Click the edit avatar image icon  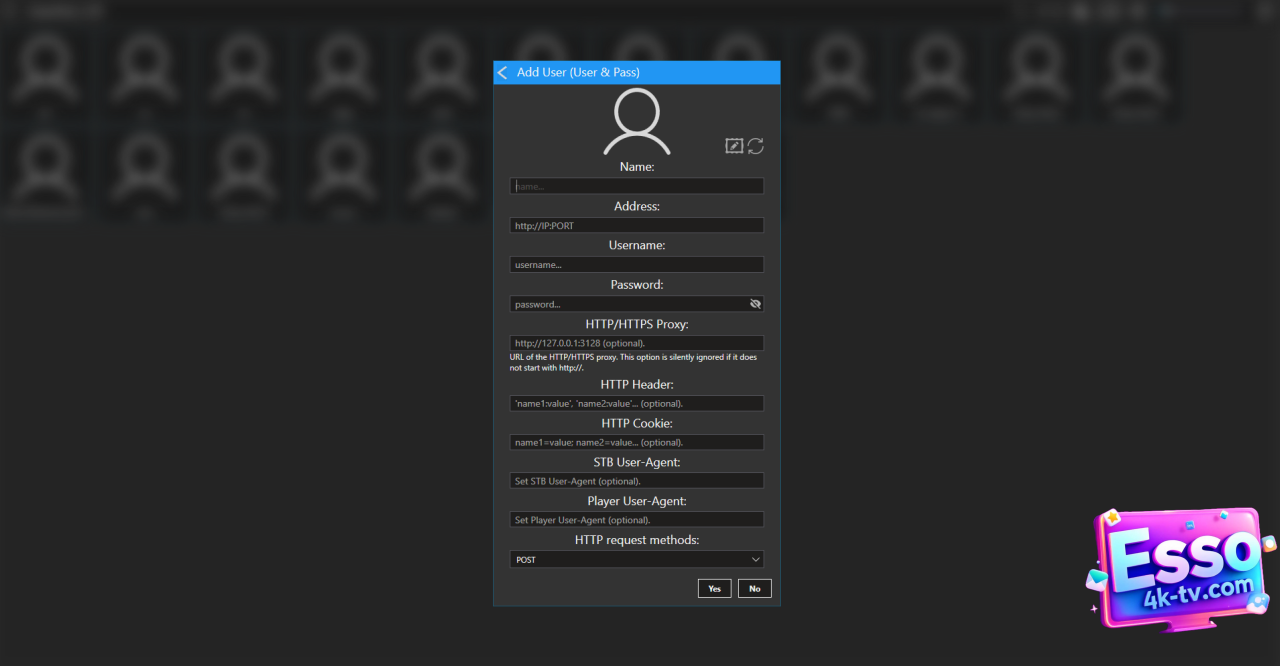click(x=734, y=146)
